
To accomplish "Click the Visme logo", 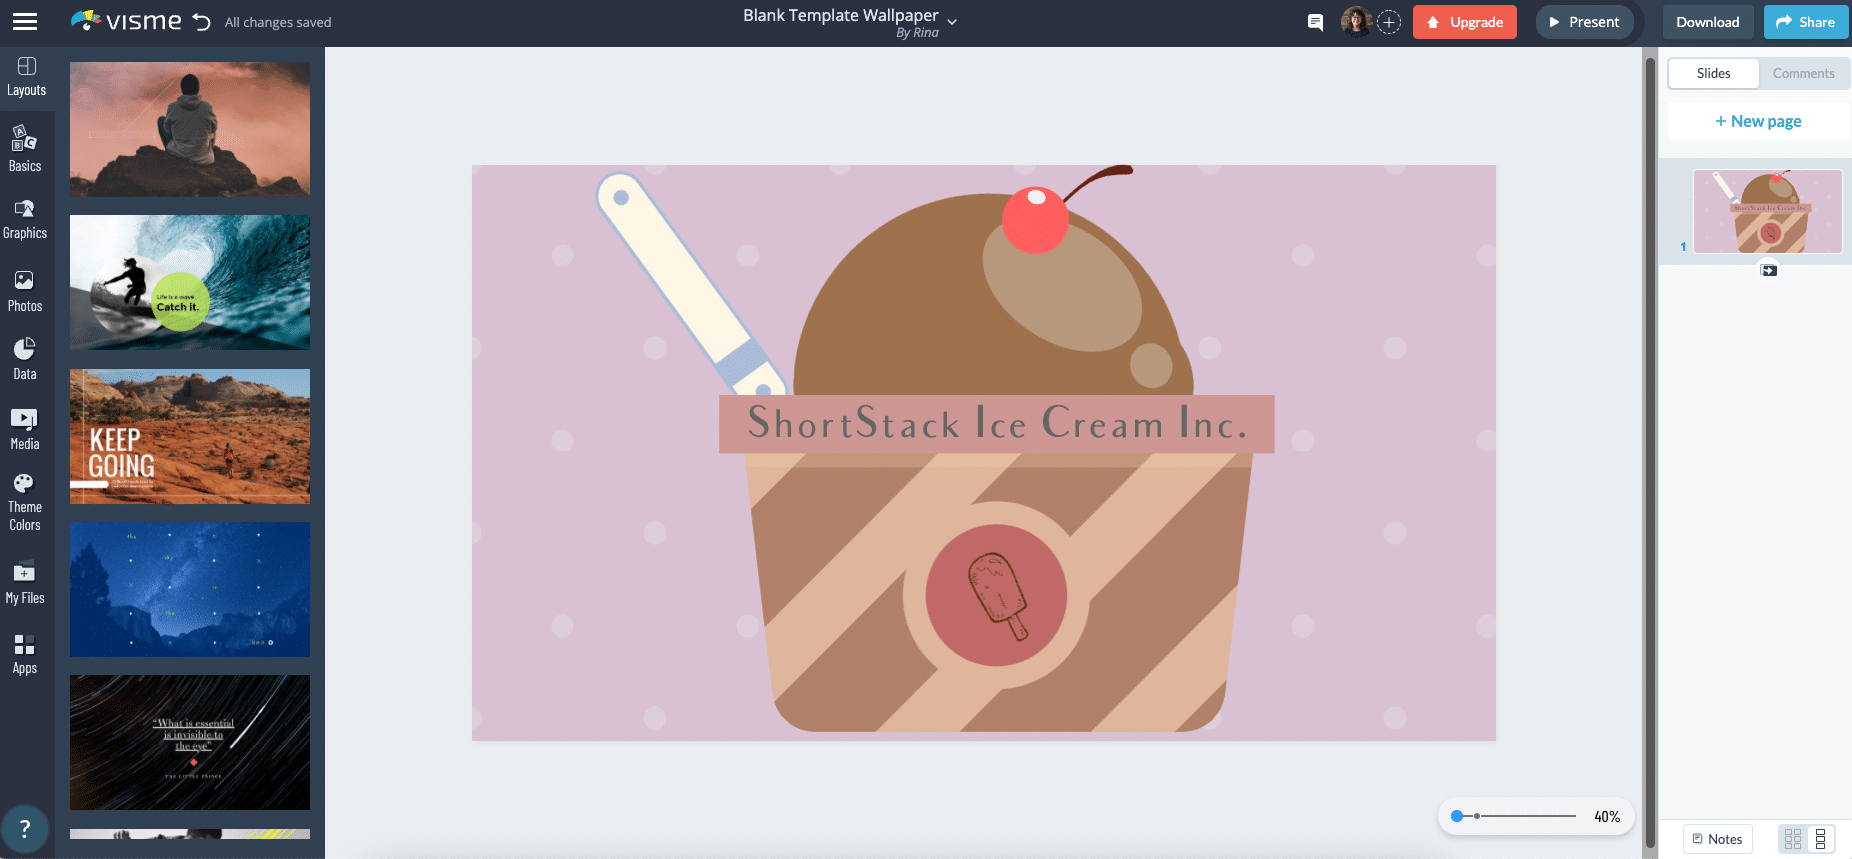I will 126,21.
